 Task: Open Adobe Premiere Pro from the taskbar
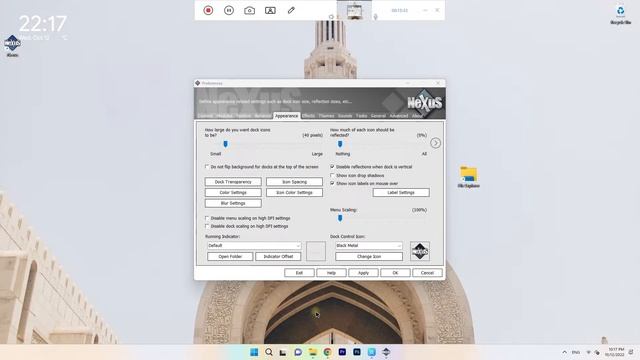pos(342,352)
